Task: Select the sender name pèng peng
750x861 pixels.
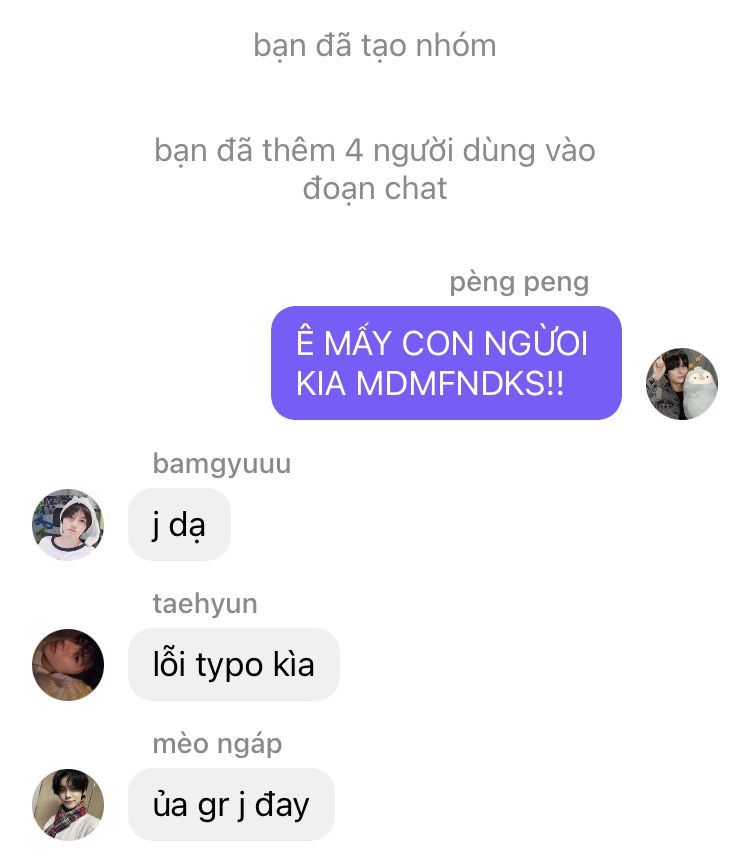Action: tap(519, 282)
